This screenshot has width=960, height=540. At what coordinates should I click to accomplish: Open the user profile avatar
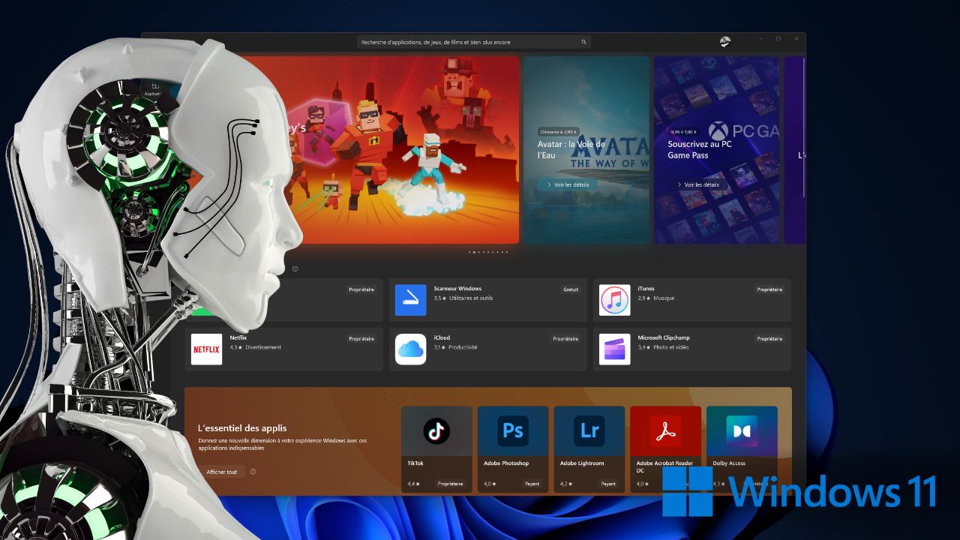click(725, 42)
